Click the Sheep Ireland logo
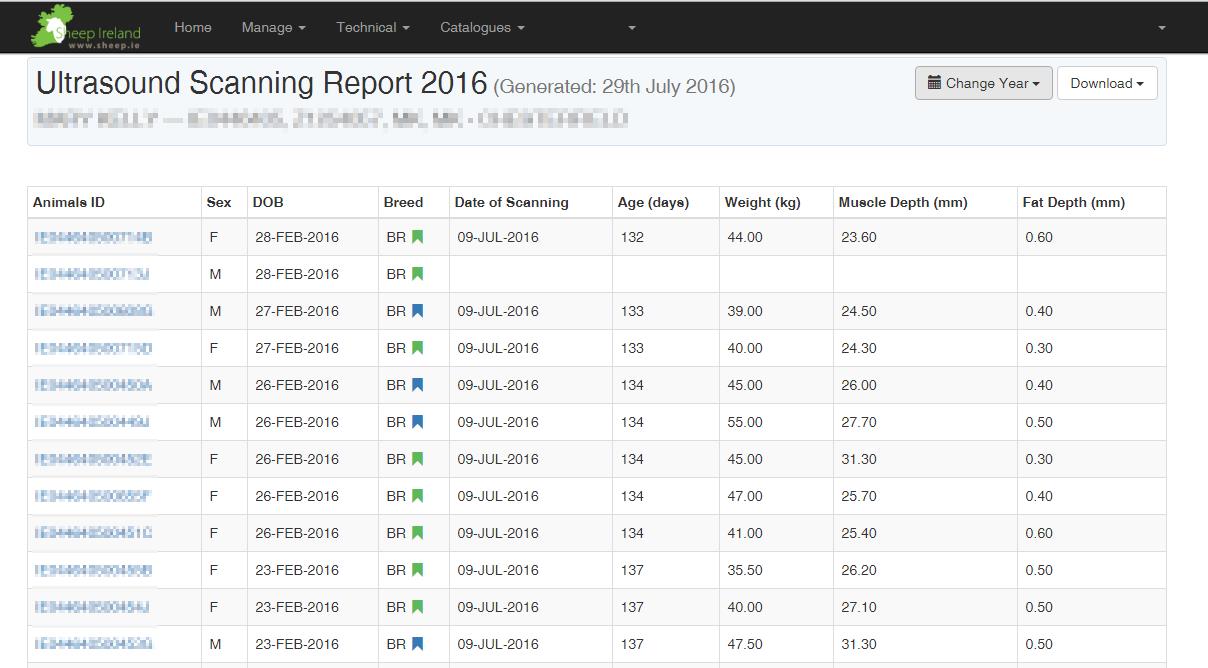The width and height of the screenshot is (1208, 668). pos(86,28)
